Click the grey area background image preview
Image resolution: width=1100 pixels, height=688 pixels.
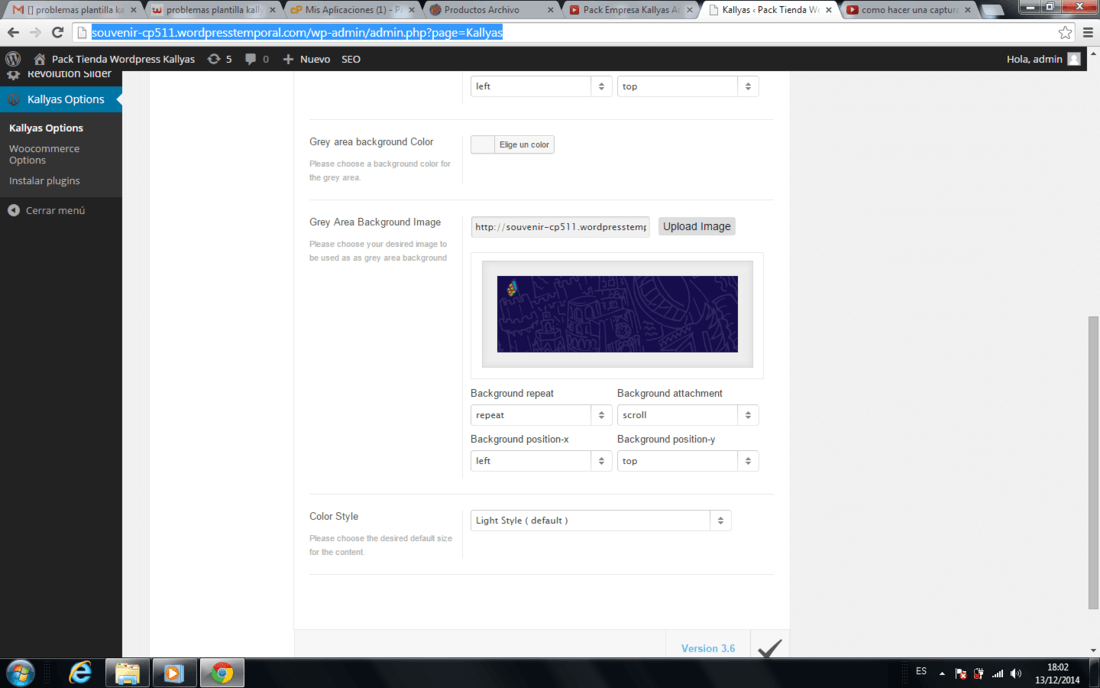(x=617, y=314)
